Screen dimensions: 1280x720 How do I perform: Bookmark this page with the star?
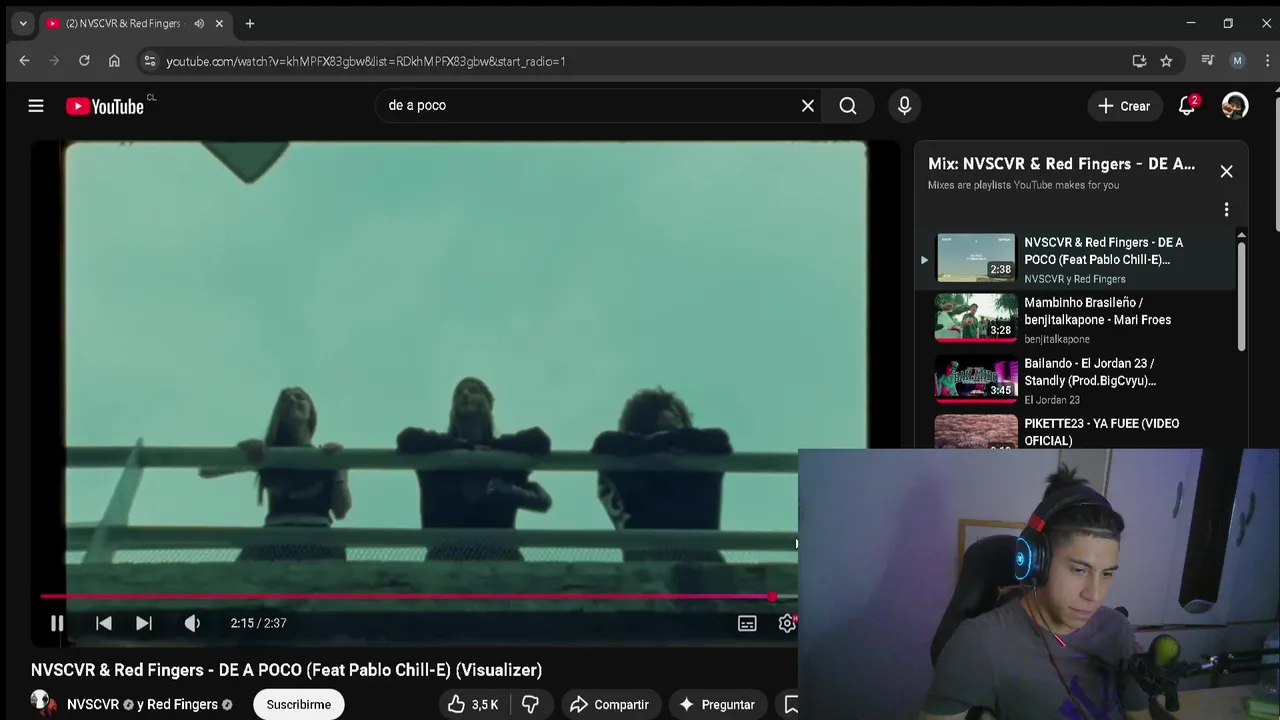tap(1166, 61)
